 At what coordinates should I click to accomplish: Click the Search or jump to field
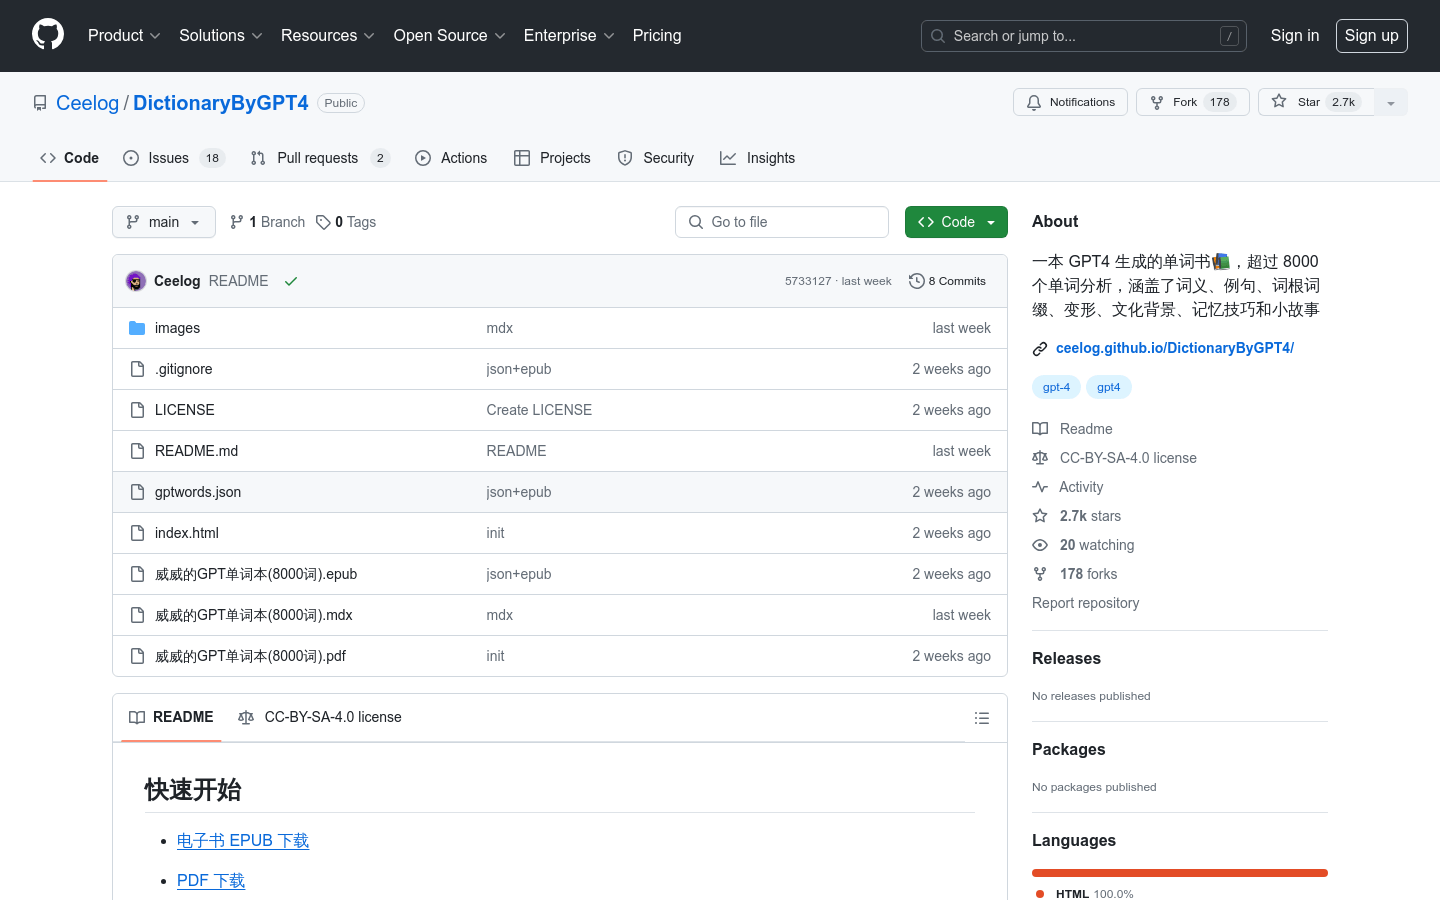tap(1084, 36)
